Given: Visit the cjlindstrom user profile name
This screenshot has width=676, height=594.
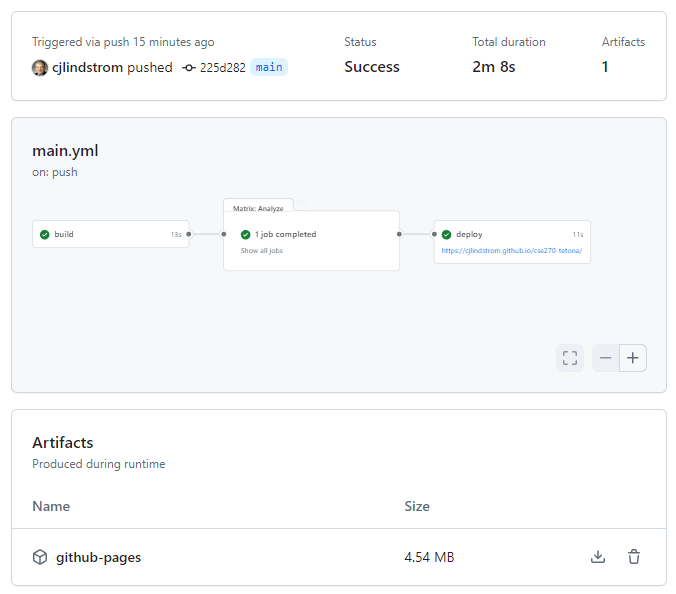Looking at the screenshot, I should point(87,68).
